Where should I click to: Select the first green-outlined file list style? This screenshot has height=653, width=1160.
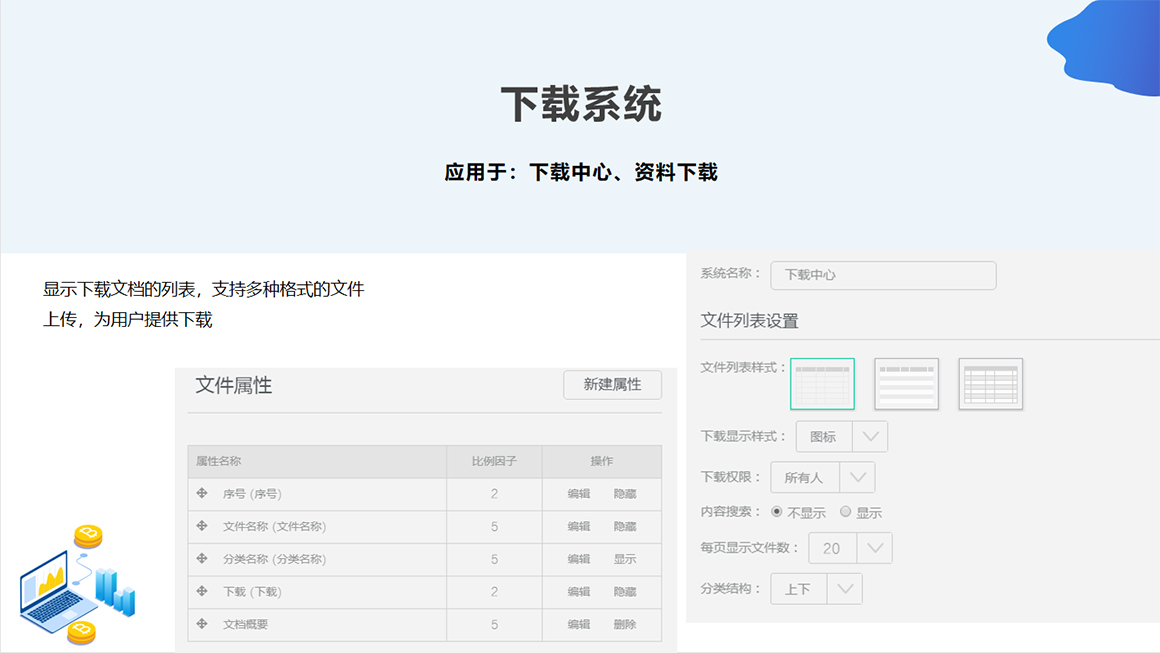(x=822, y=384)
